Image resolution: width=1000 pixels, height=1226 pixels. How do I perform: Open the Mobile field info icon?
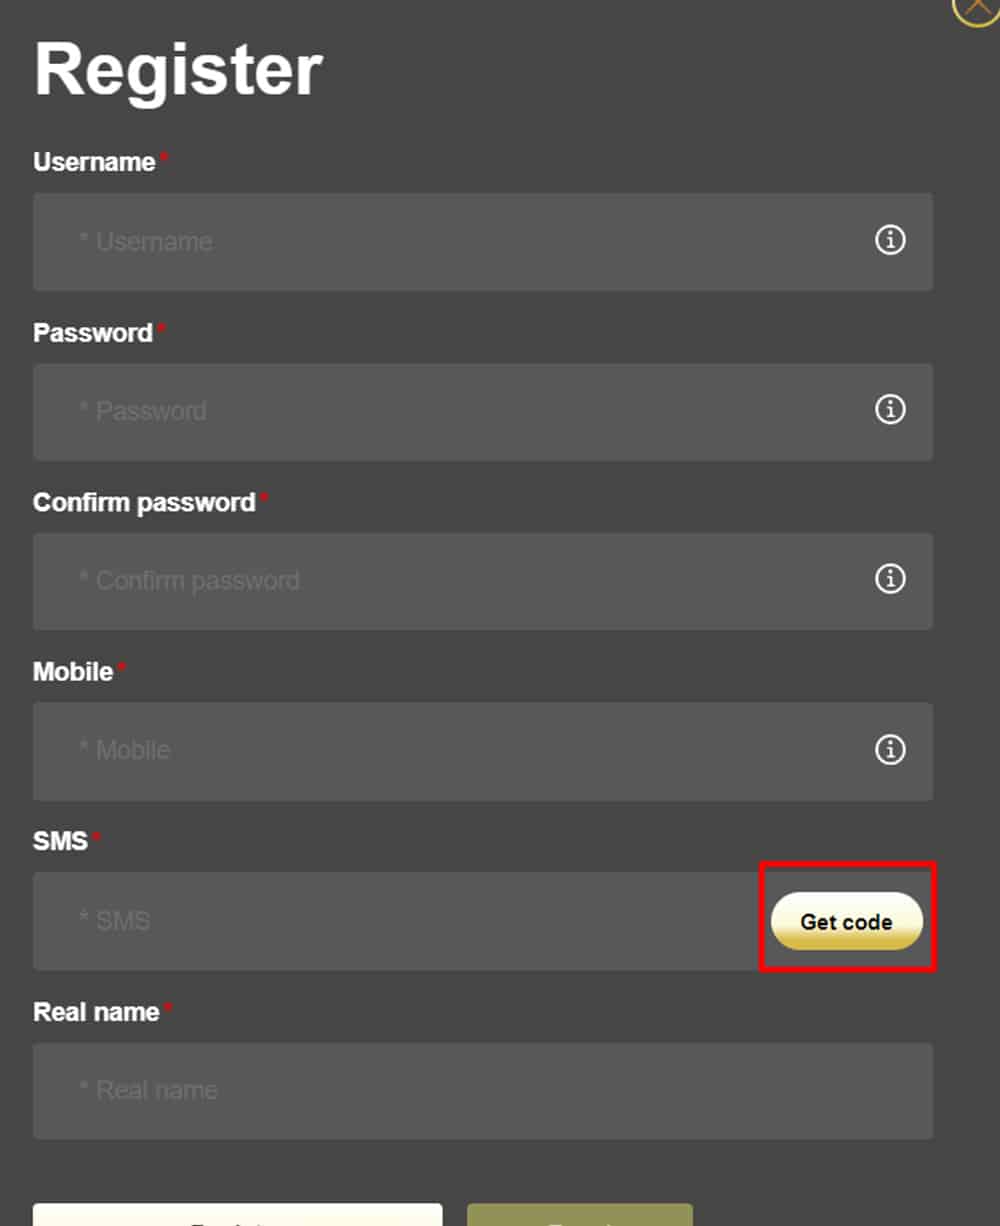(x=890, y=750)
